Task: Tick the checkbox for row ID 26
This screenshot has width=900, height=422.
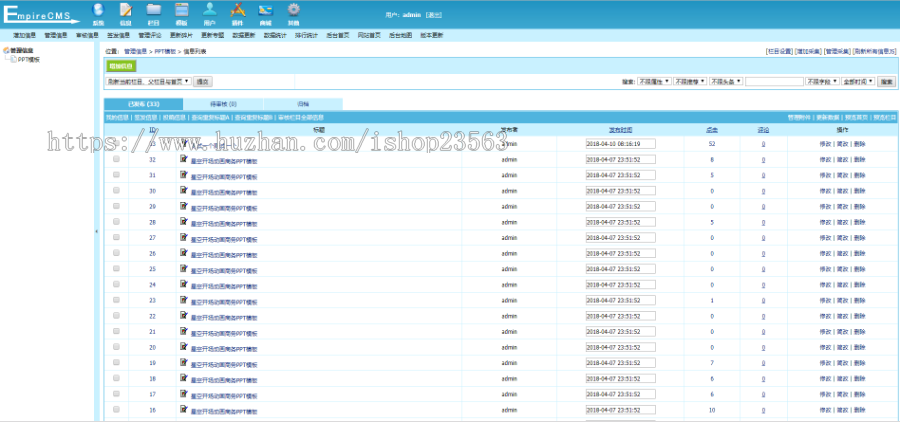Action: pos(117,253)
